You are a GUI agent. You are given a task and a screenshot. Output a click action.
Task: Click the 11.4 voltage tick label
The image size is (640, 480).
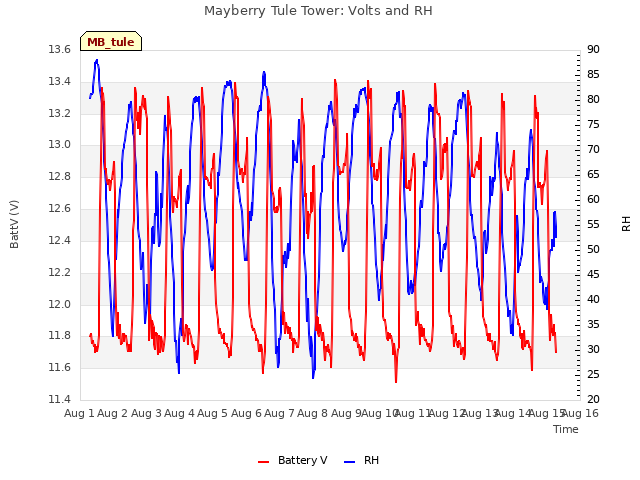tap(59, 399)
